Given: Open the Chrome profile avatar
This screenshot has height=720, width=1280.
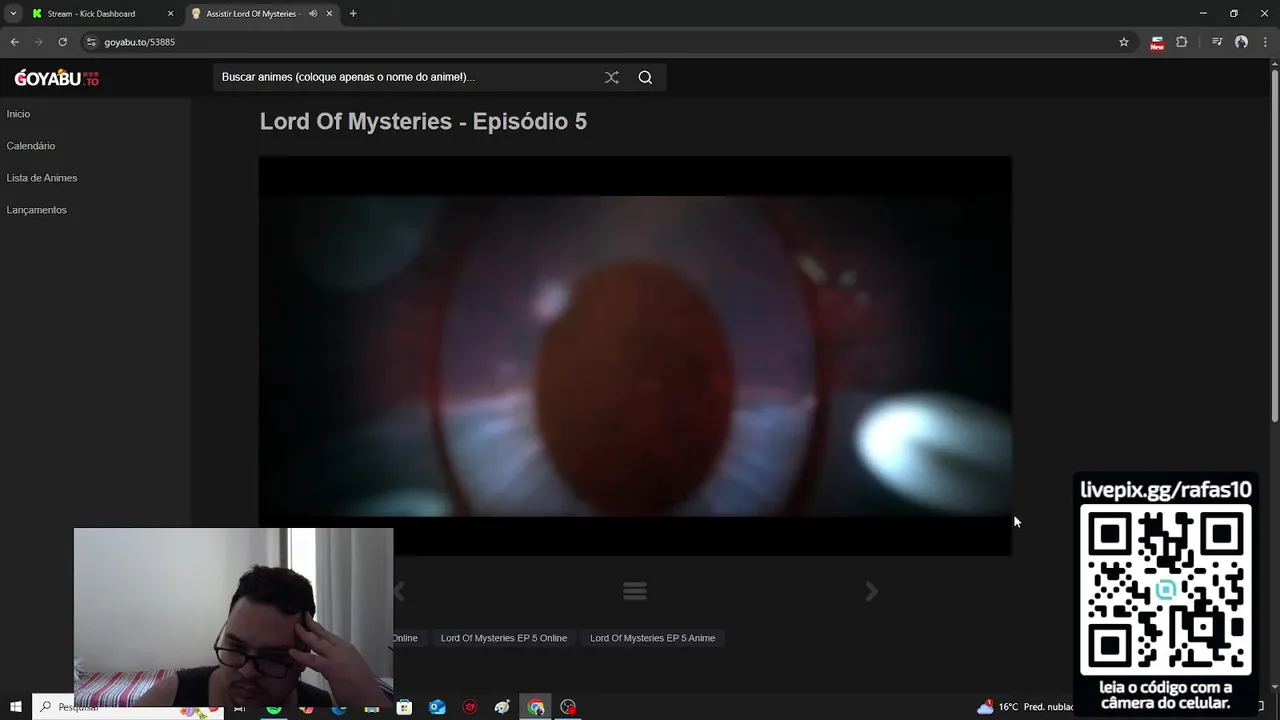Looking at the screenshot, I should point(1241,42).
